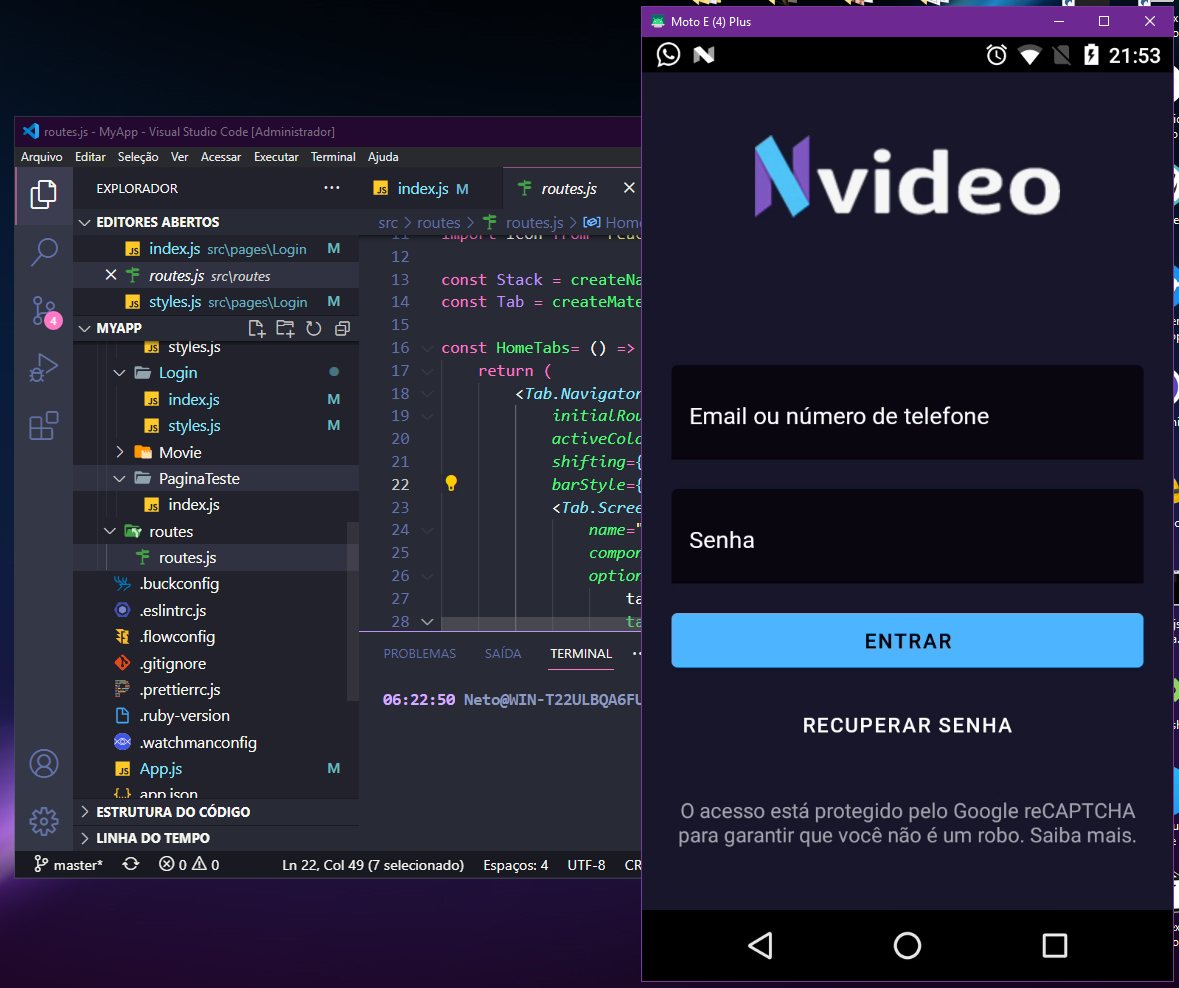Screen dimensions: 1179x988
Task: Click the New Folder icon in MYAPP explorer
Action: point(284,328)
